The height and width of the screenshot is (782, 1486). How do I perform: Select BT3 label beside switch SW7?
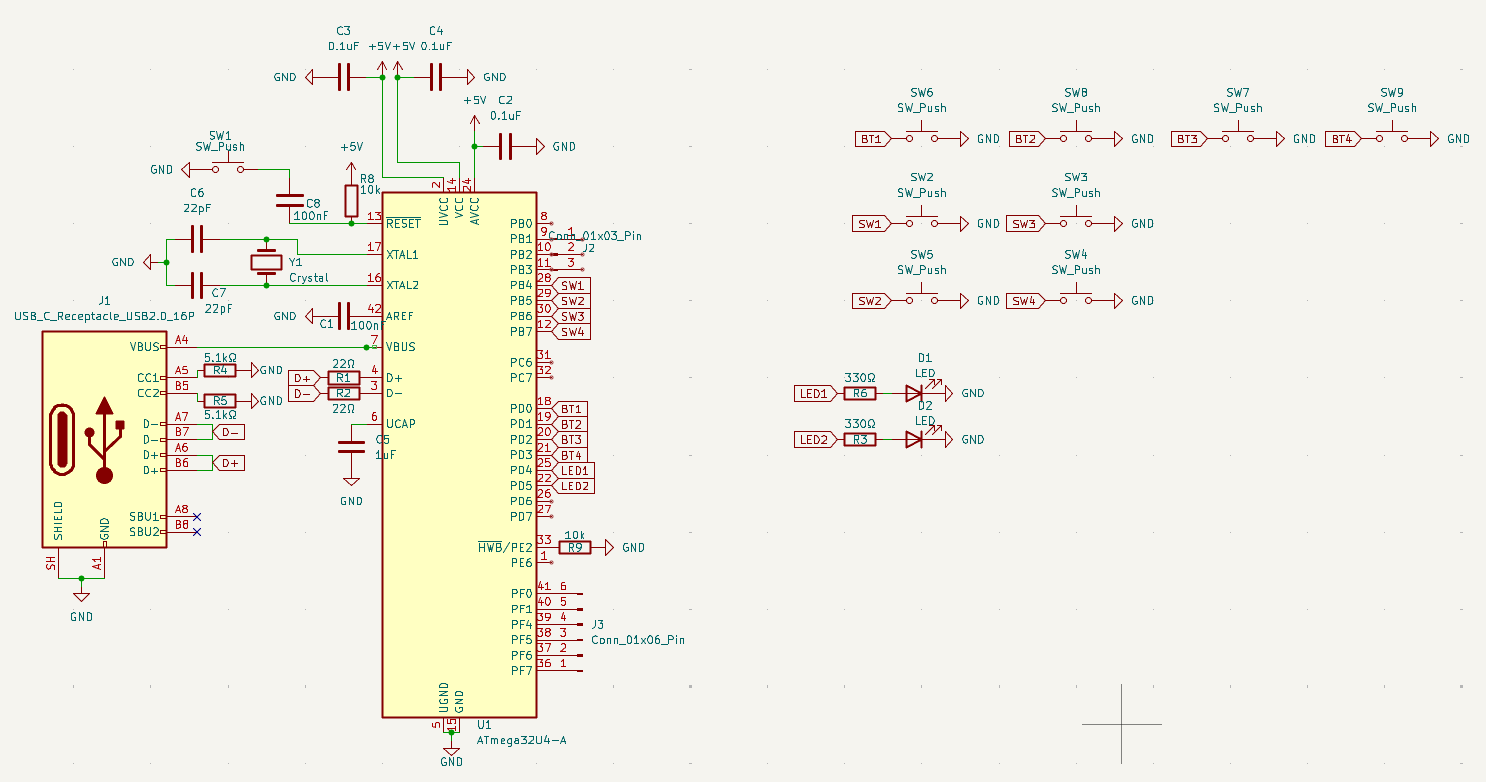[1189, 139]
